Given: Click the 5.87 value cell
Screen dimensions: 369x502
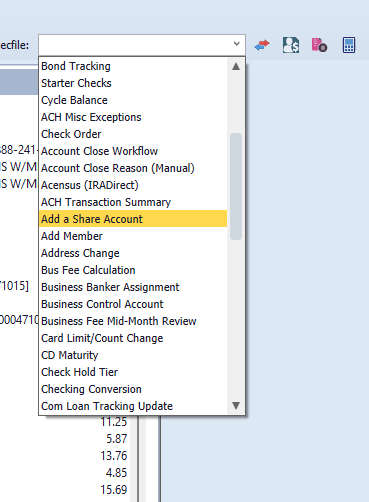Looking at the screenshot, I should pos(117,439).
